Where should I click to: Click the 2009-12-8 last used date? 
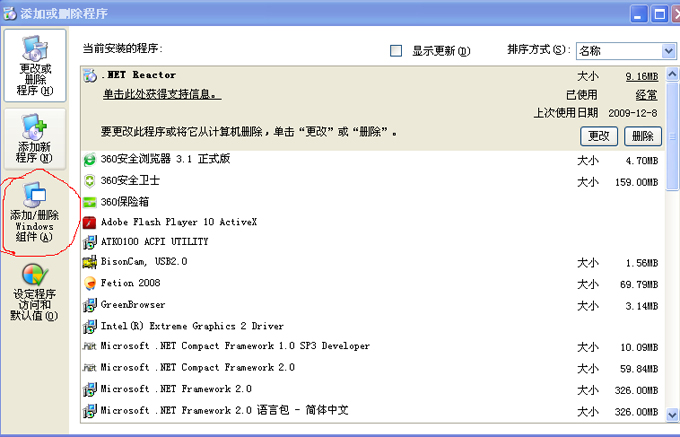pyautogui.click(x=633, y=113)
